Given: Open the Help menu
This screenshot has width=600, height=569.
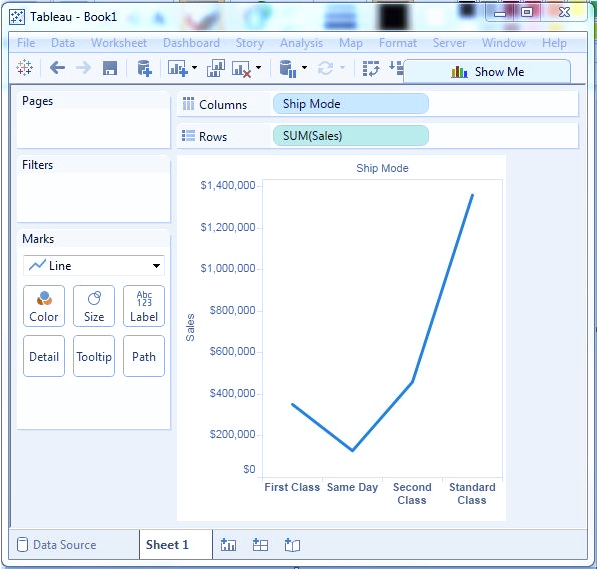Looking at the screenshot, I should 554,43.
